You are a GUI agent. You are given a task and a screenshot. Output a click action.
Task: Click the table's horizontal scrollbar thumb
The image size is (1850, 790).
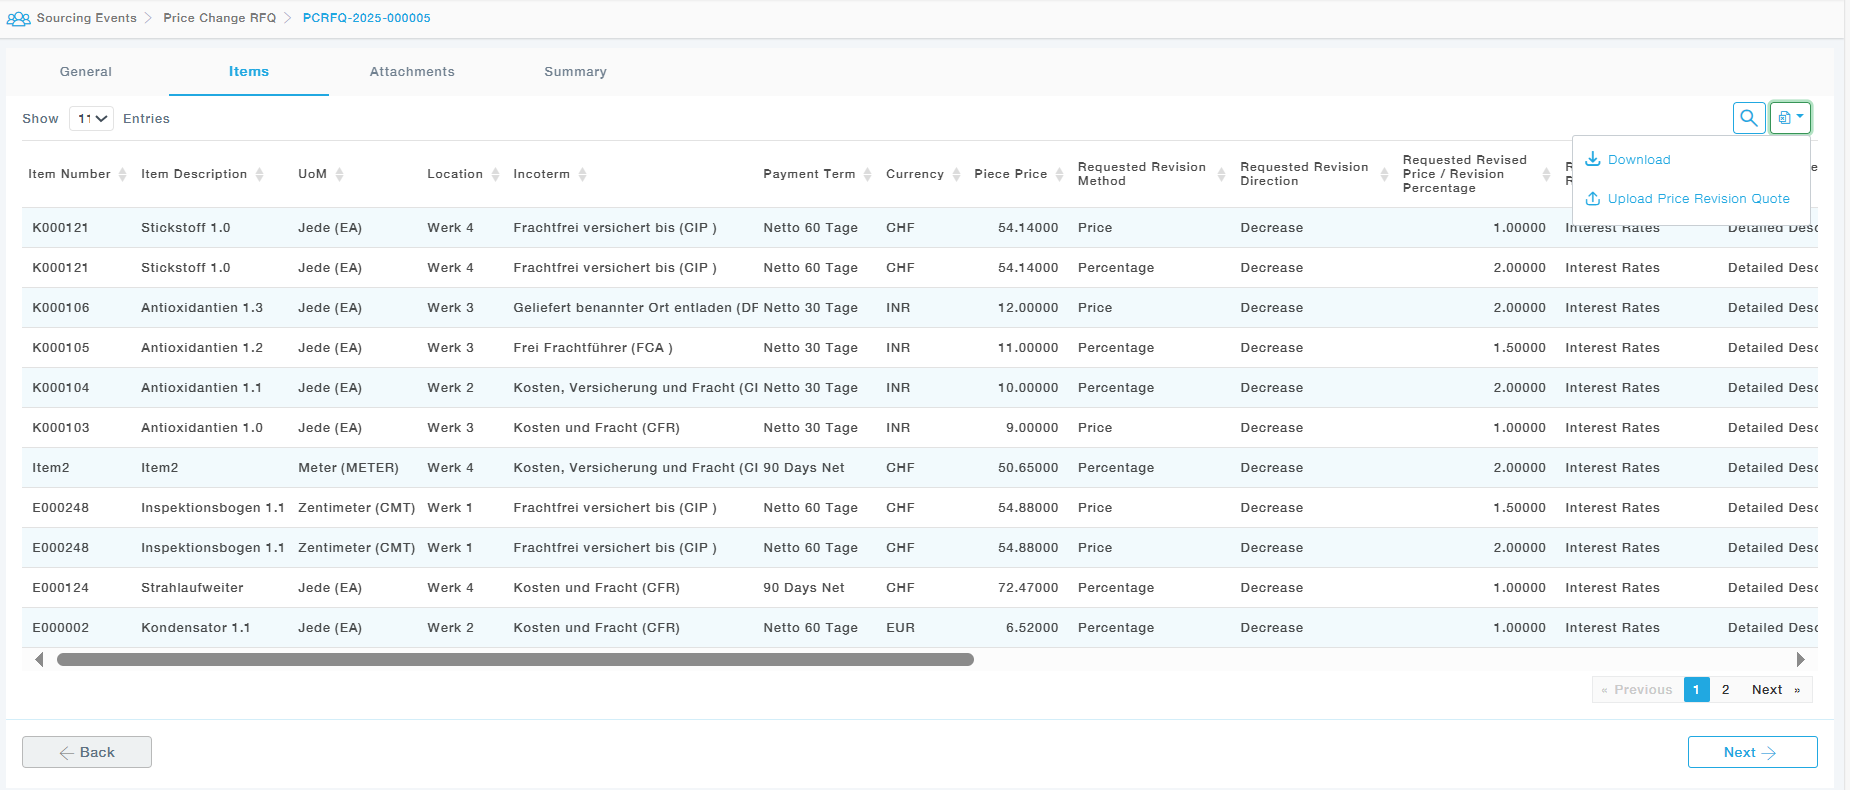point(515,660)
